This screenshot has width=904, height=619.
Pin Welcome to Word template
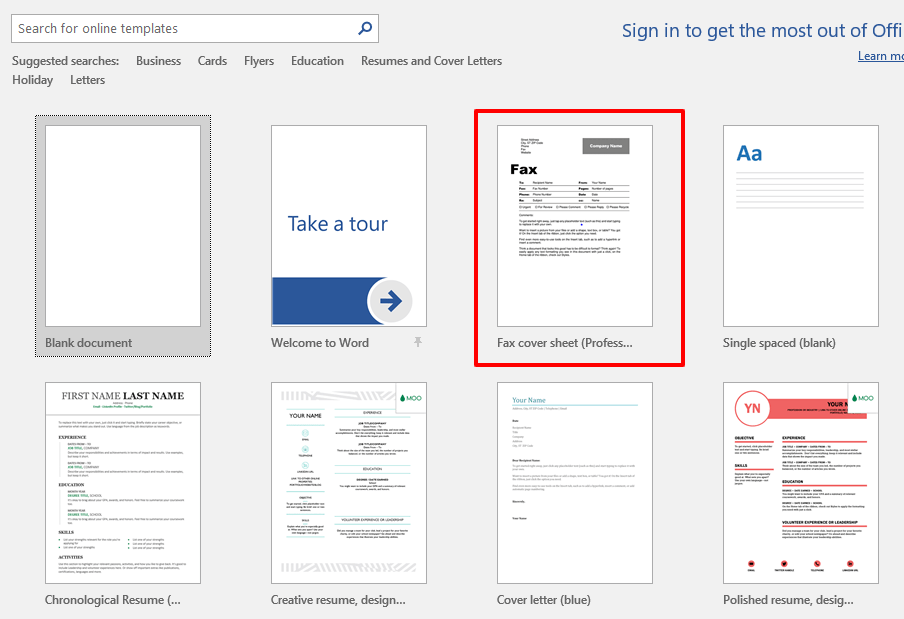coord(418,342)
